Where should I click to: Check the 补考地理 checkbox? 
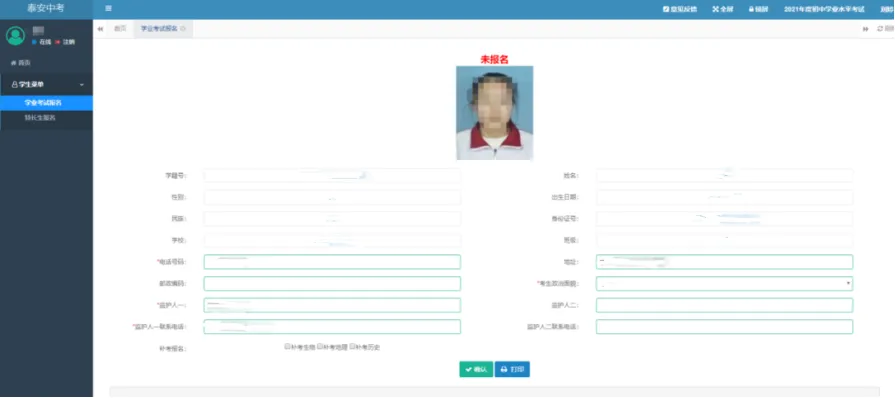pyautogui.click(x=320, y=346)
